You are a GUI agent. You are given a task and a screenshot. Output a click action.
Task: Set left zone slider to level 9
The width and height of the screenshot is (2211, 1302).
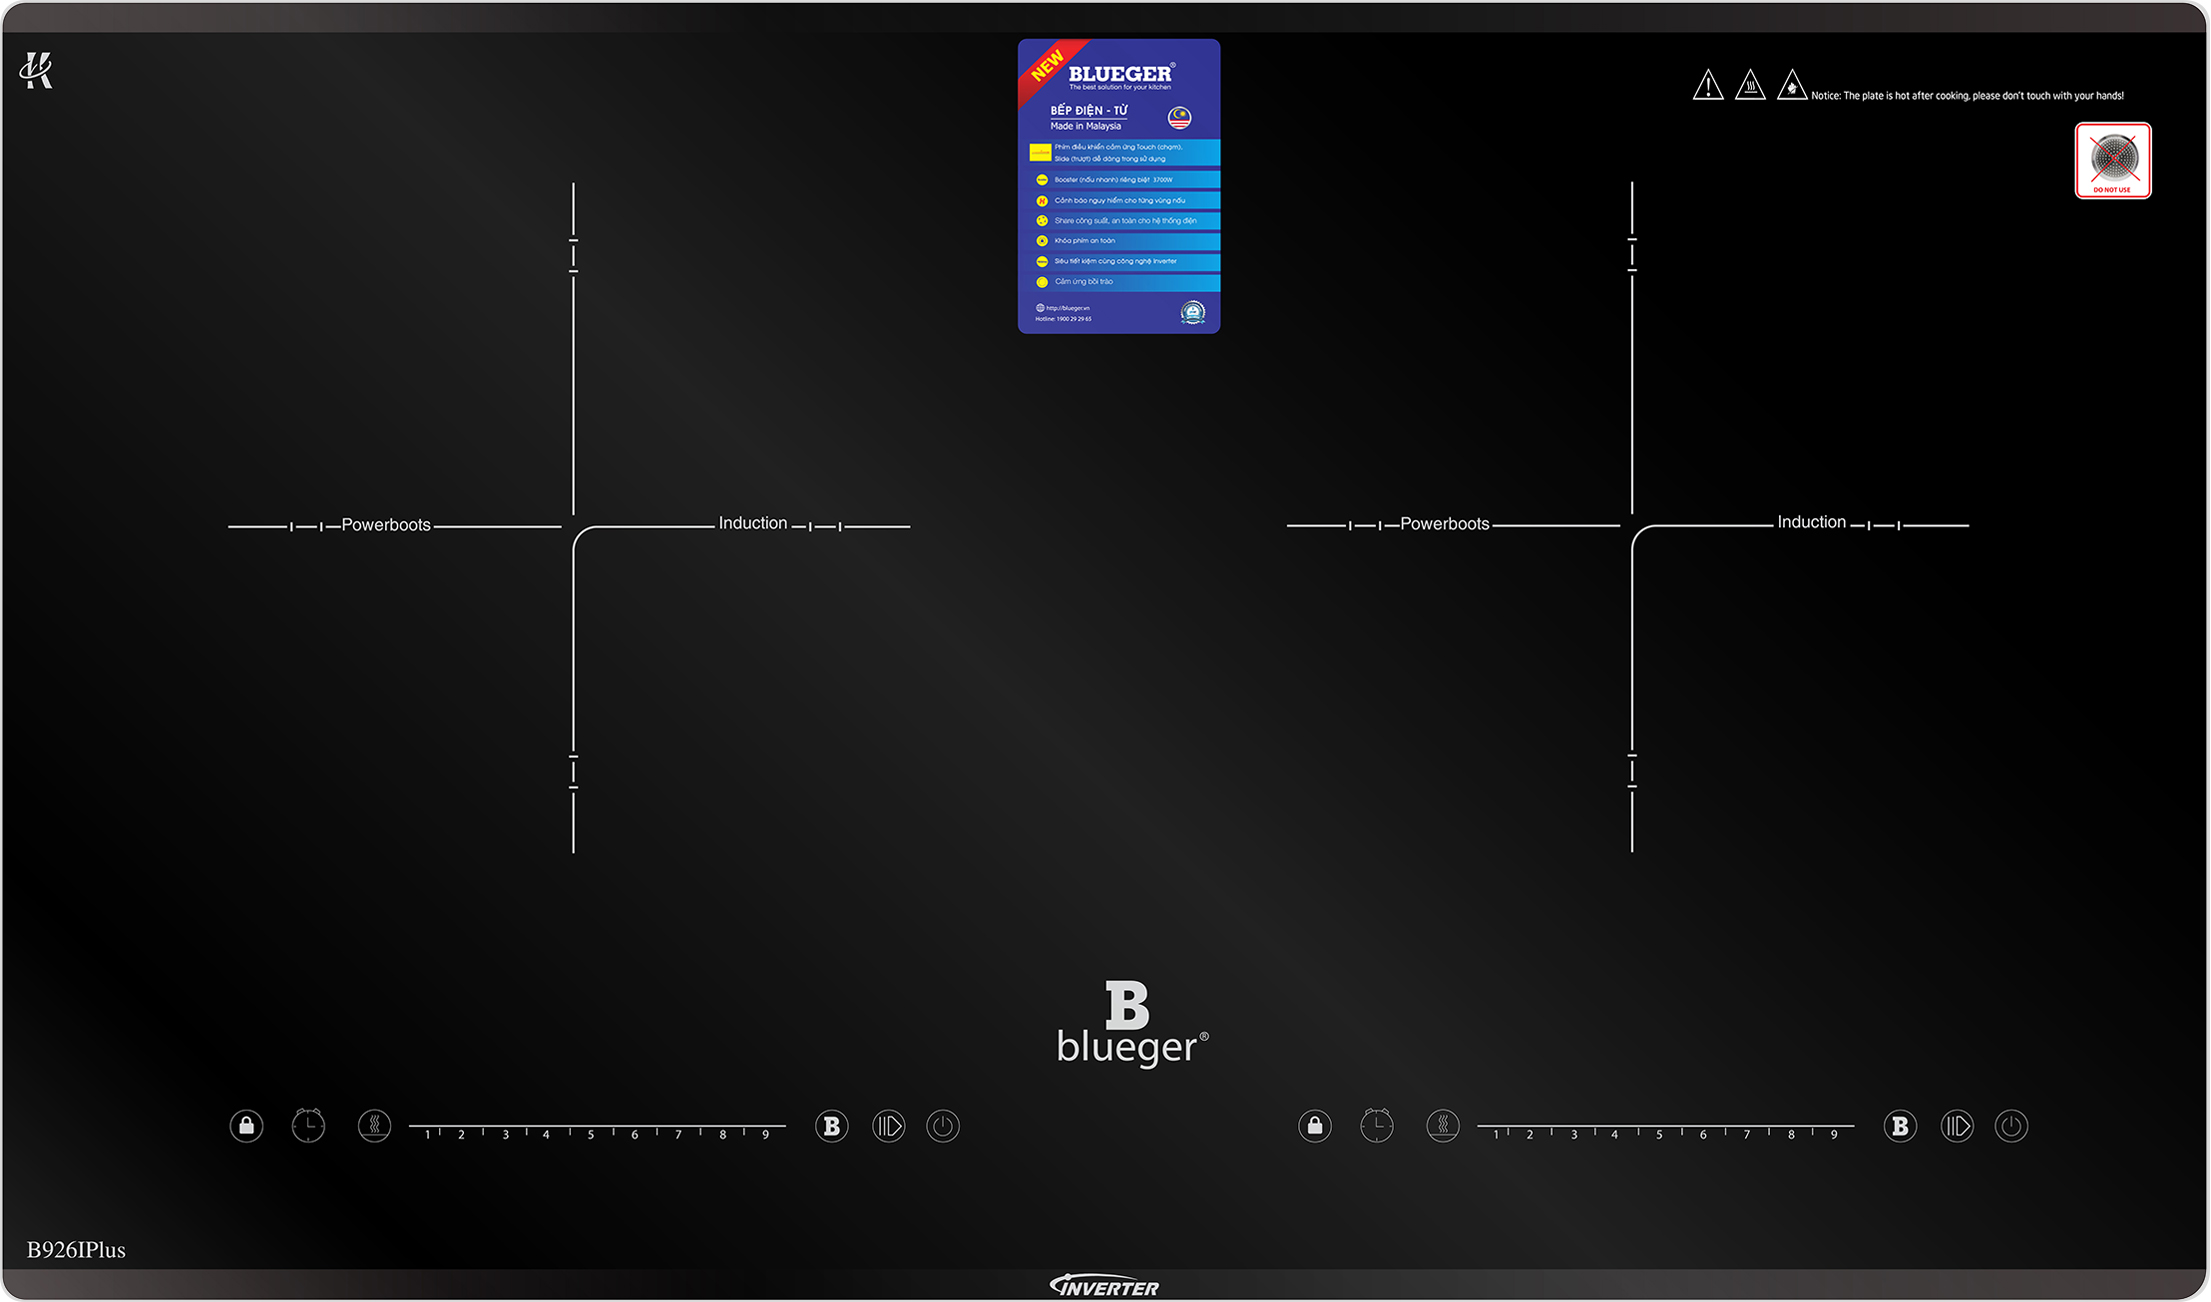766,1134
